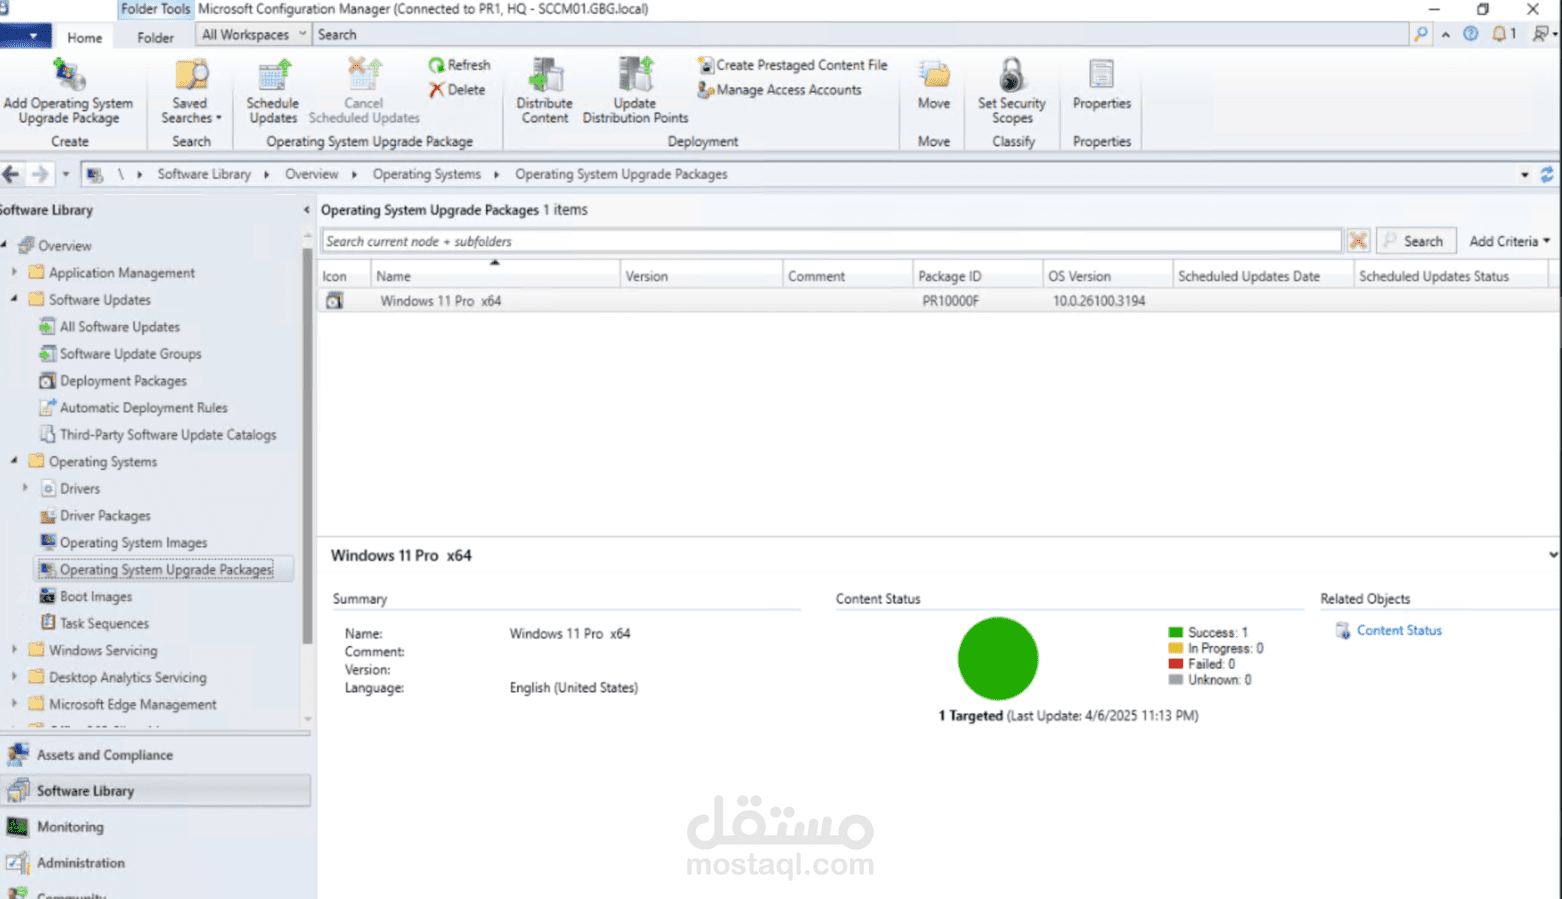This screenshot has width=1562, height=899.
Task: Click Create Prestaged Content File icon
Action: (x=706, y=65)
